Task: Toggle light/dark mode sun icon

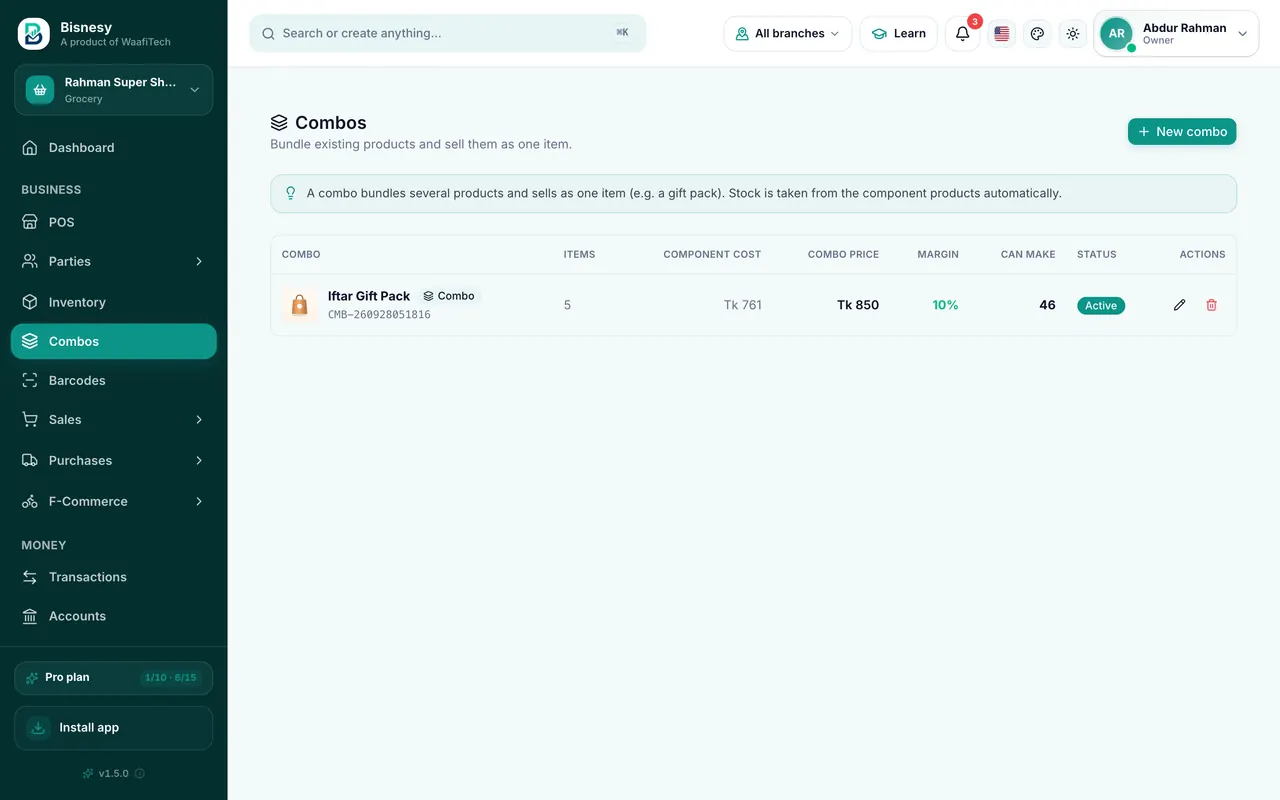Action: point(1073,34)
